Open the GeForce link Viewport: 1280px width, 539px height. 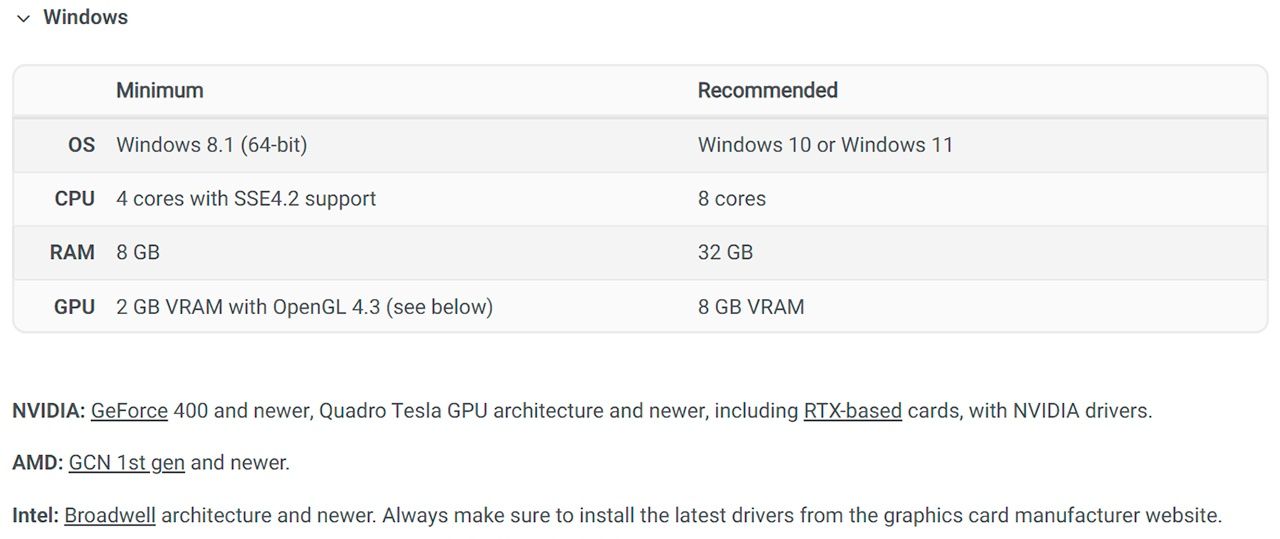click(x=129, y=410)
